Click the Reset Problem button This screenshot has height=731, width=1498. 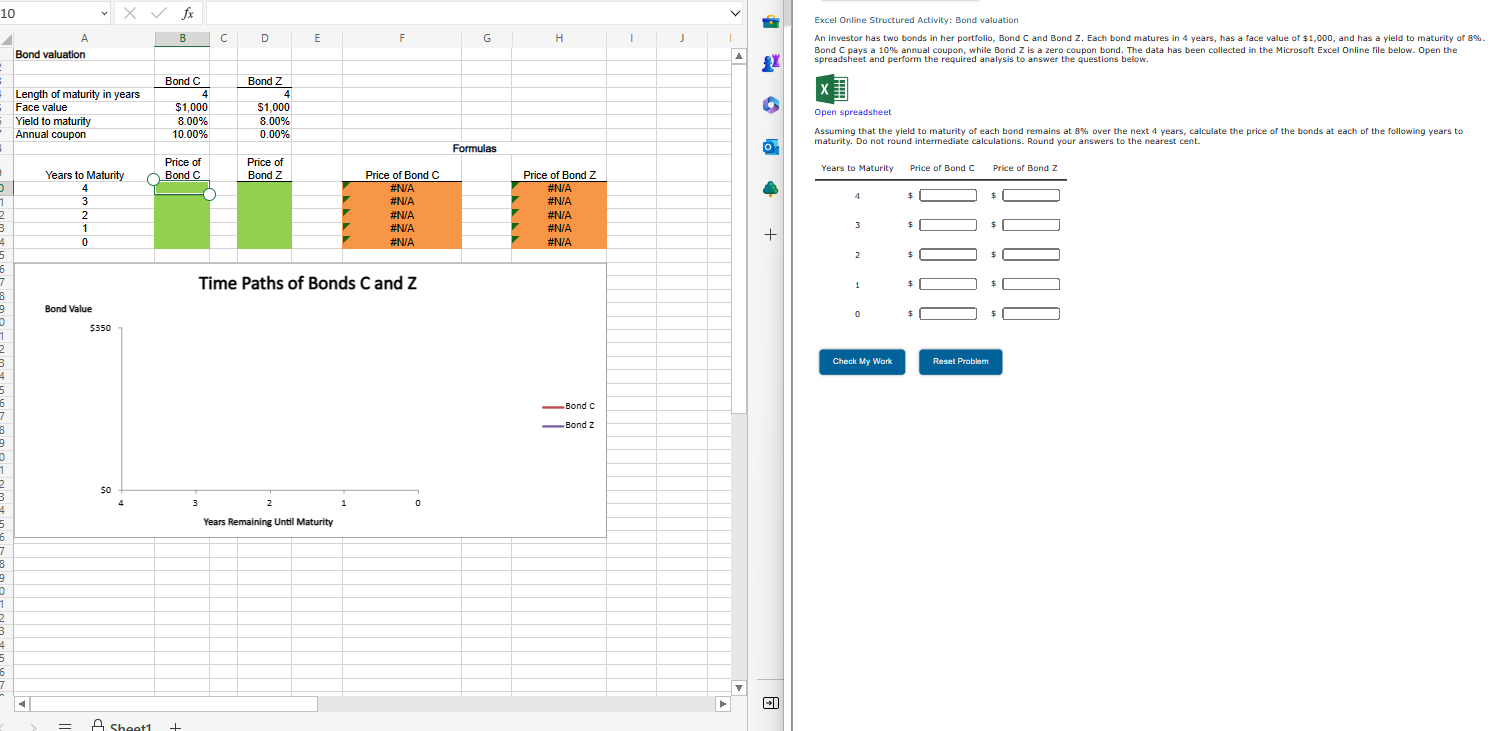[x=960, y=362]
